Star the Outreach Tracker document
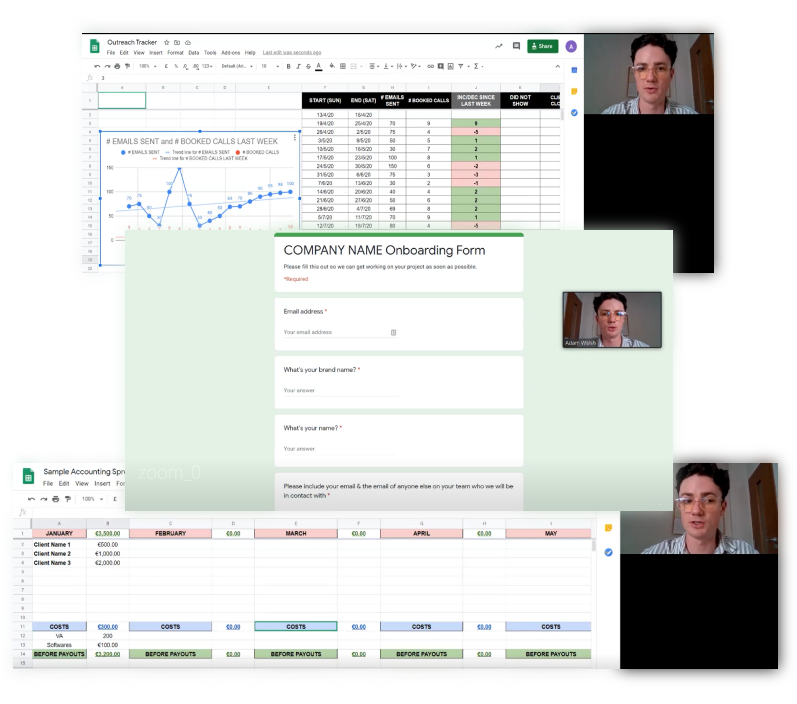797x704 pixels. click(165, 43)
